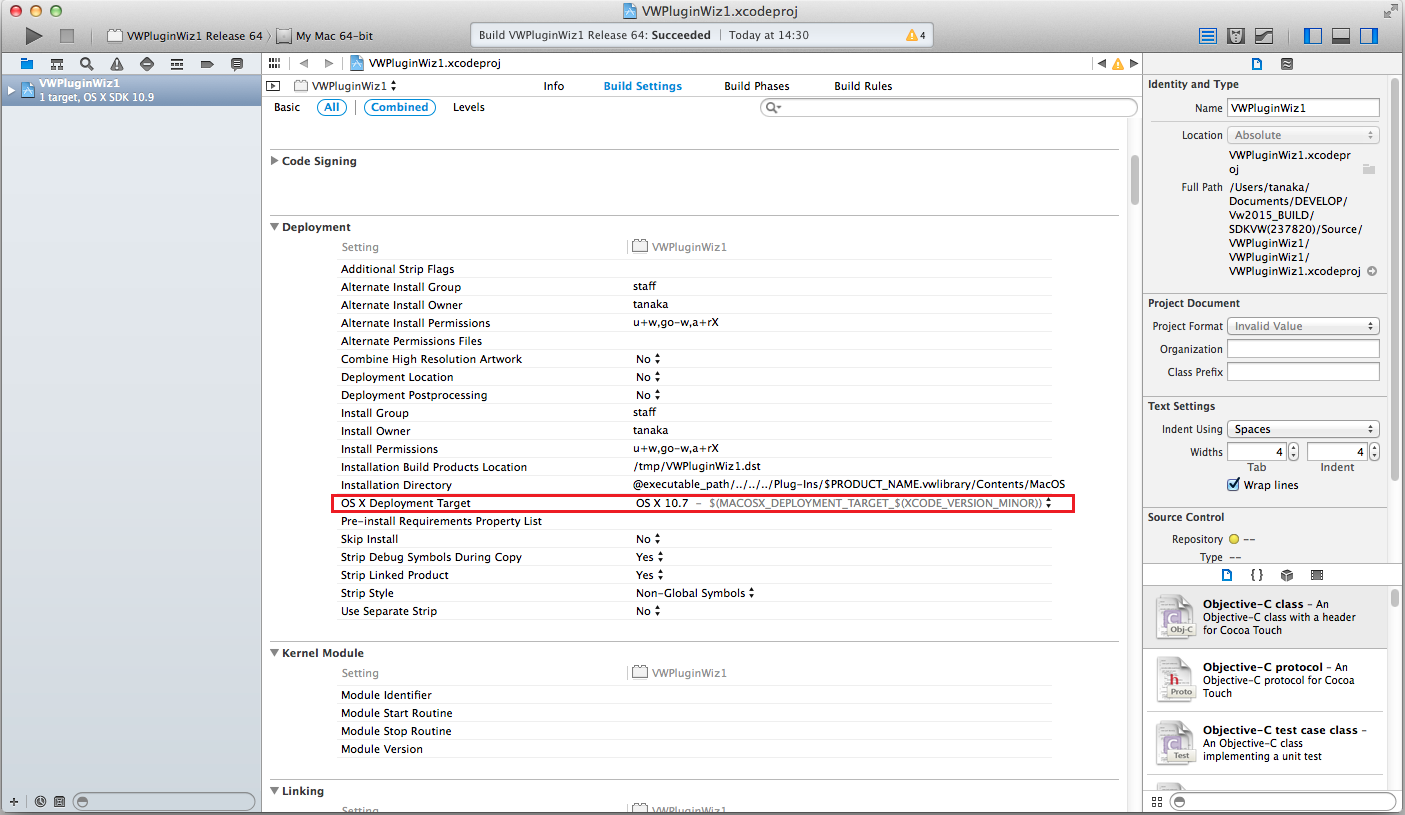1405x815 pixels.
Task: Open the Test navigator diamond icon
Action: point(147,63)
